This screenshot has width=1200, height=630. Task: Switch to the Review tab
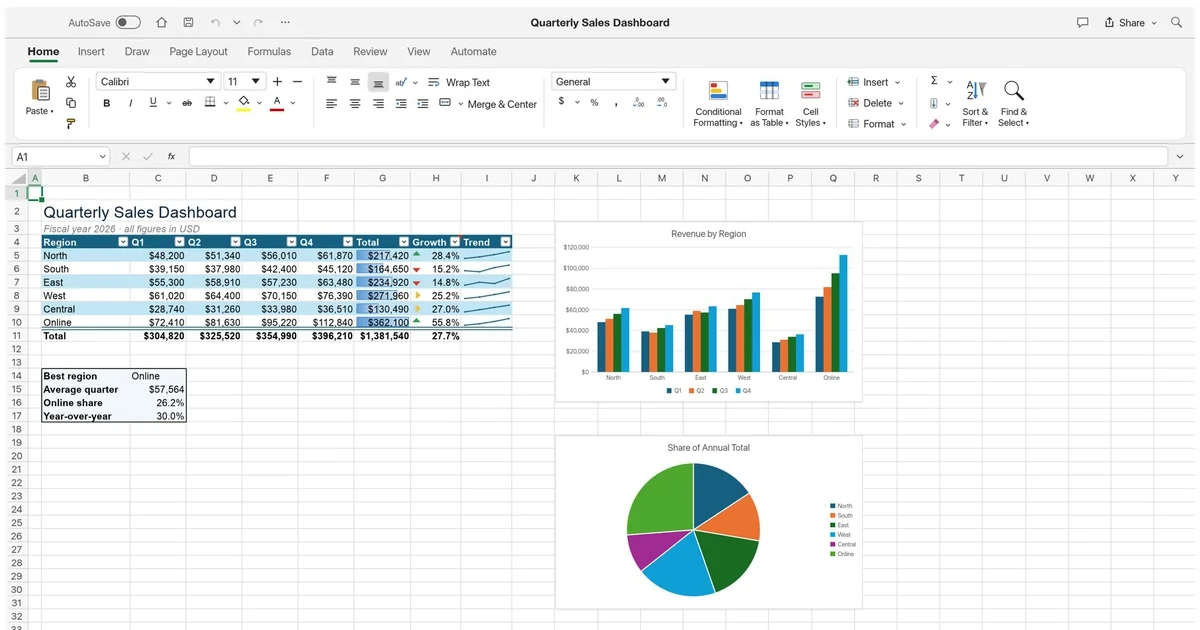(370, 52)
